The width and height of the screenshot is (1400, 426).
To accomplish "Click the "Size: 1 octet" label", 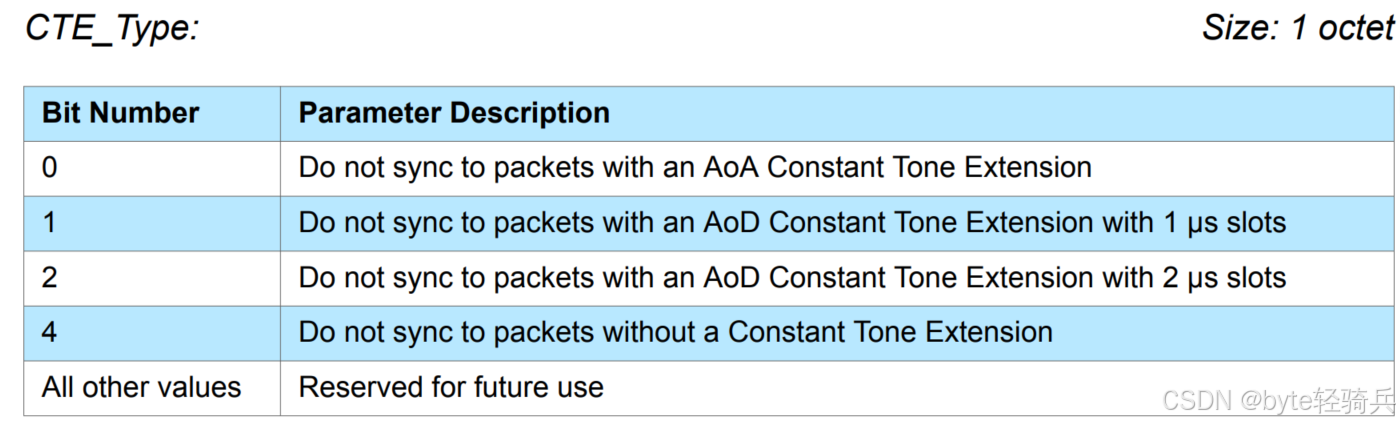I will [x=1297, y=28].
